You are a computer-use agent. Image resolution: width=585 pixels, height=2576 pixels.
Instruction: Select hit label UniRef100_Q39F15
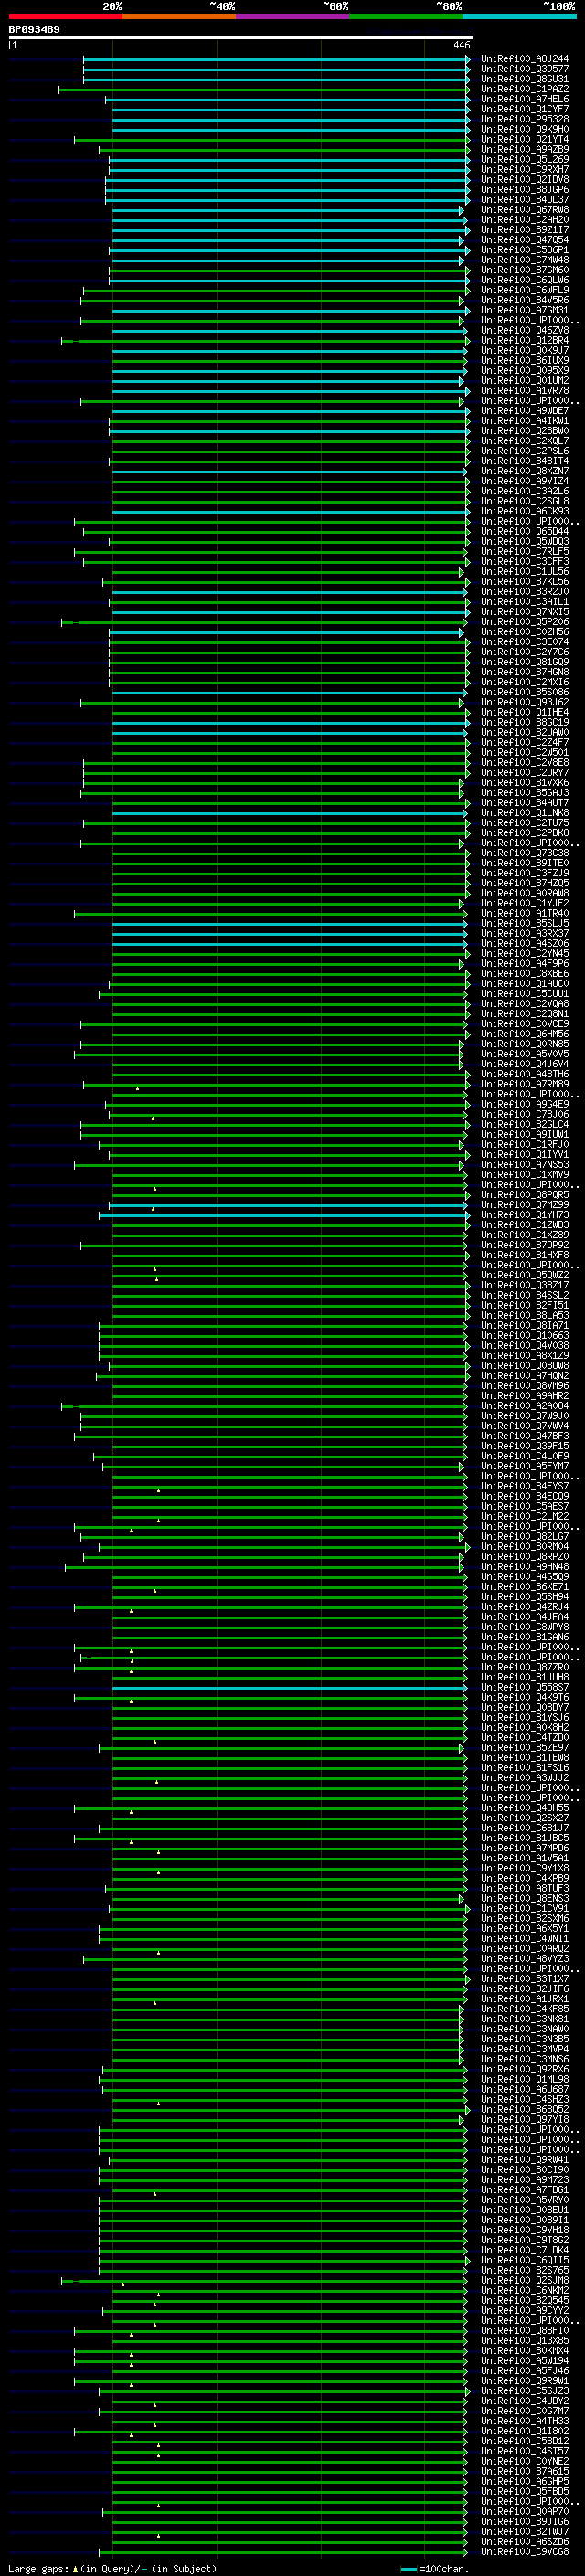point(524,1446)
